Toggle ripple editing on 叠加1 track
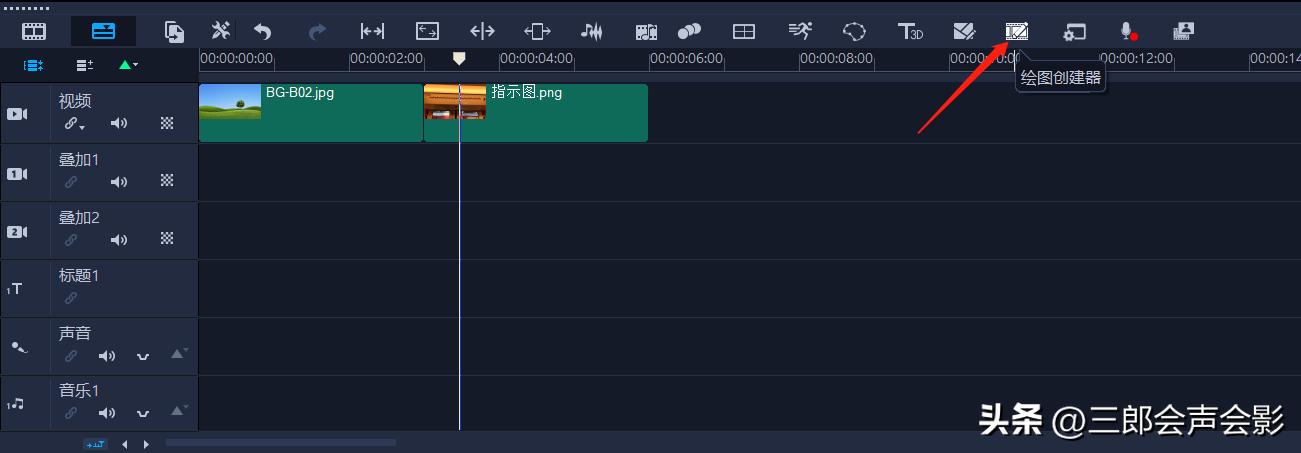Viewport: 1301px width, 453px height. [71, 182]
